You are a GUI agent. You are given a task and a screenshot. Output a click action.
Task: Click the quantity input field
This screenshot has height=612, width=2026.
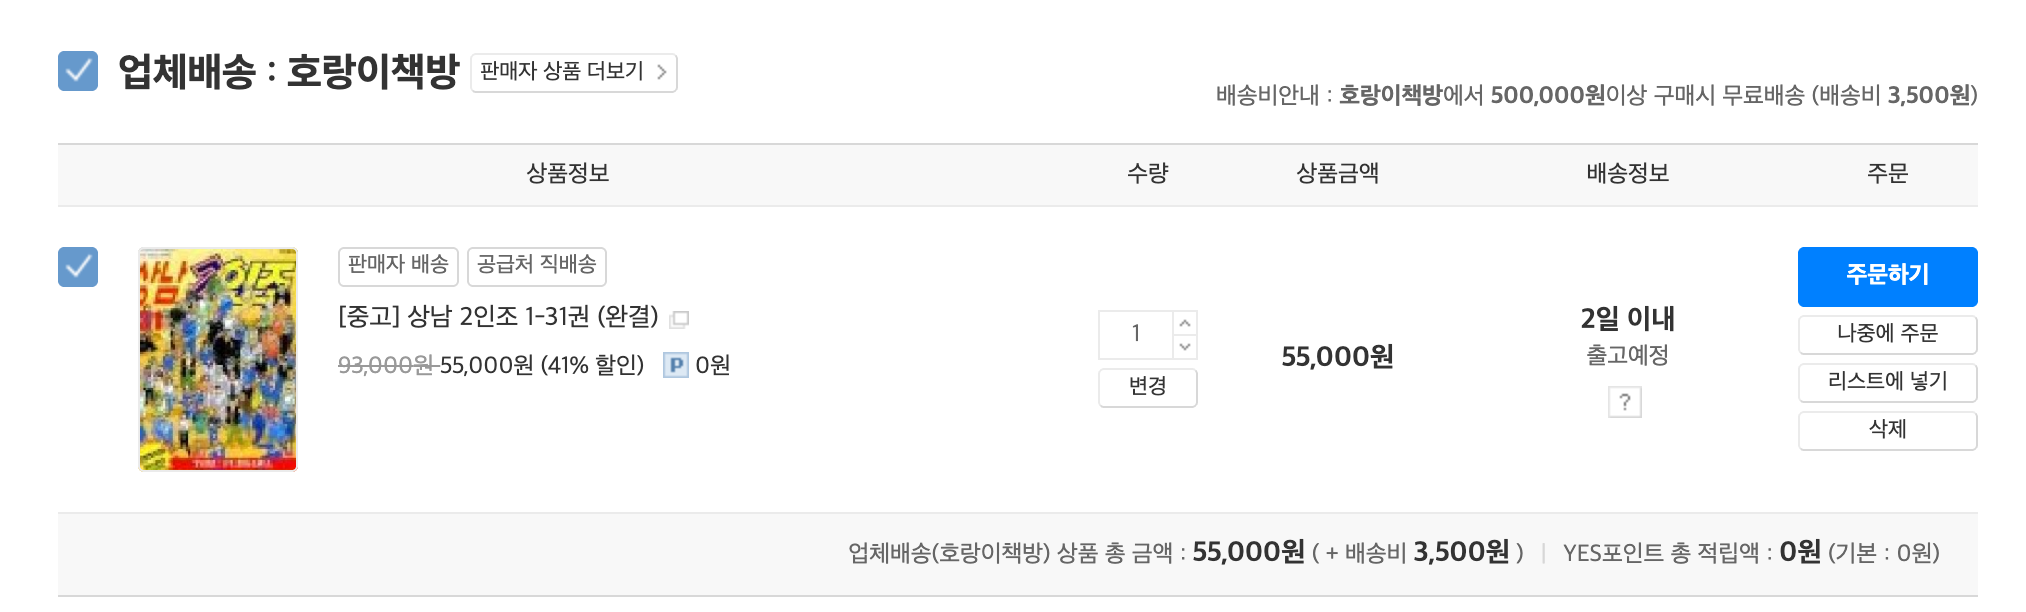1136,334
